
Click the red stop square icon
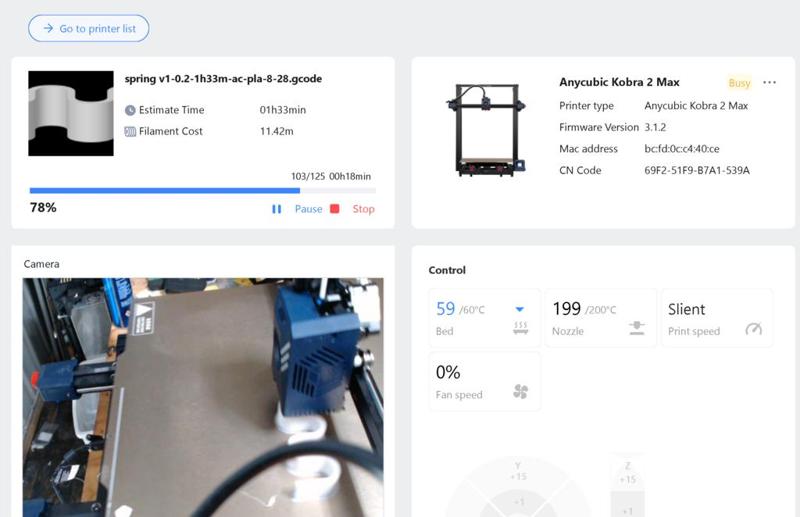(335, 209)
